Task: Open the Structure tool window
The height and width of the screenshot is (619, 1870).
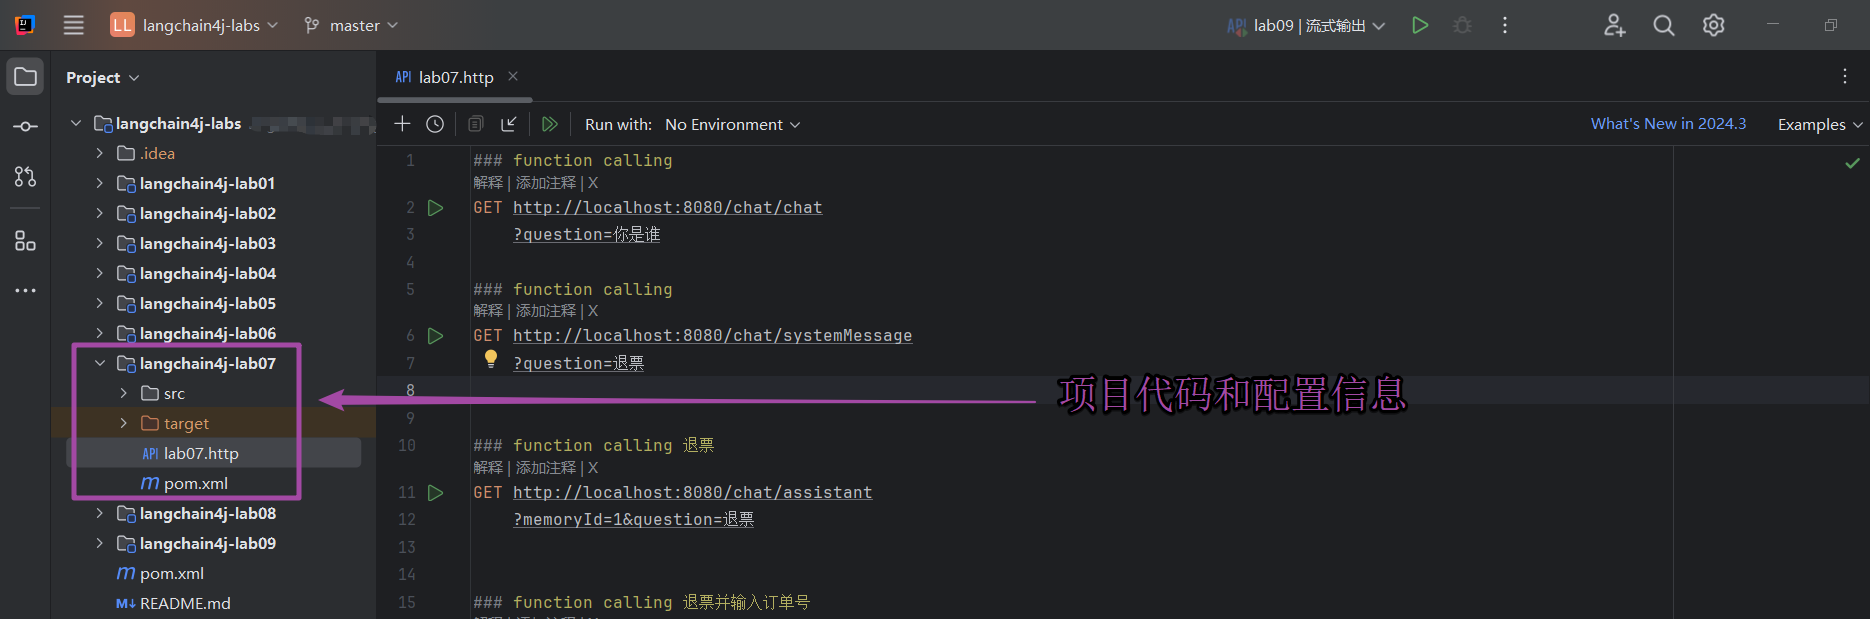Action: [x=26, y=241]
